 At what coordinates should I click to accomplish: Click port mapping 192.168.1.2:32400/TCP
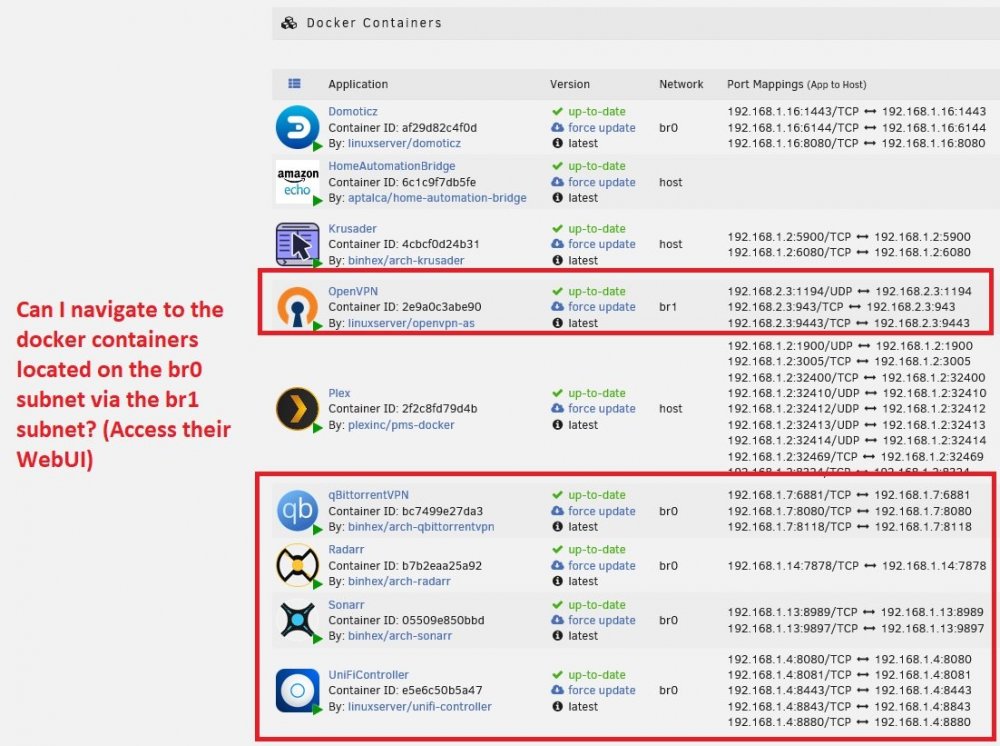(x=793, y=377)
